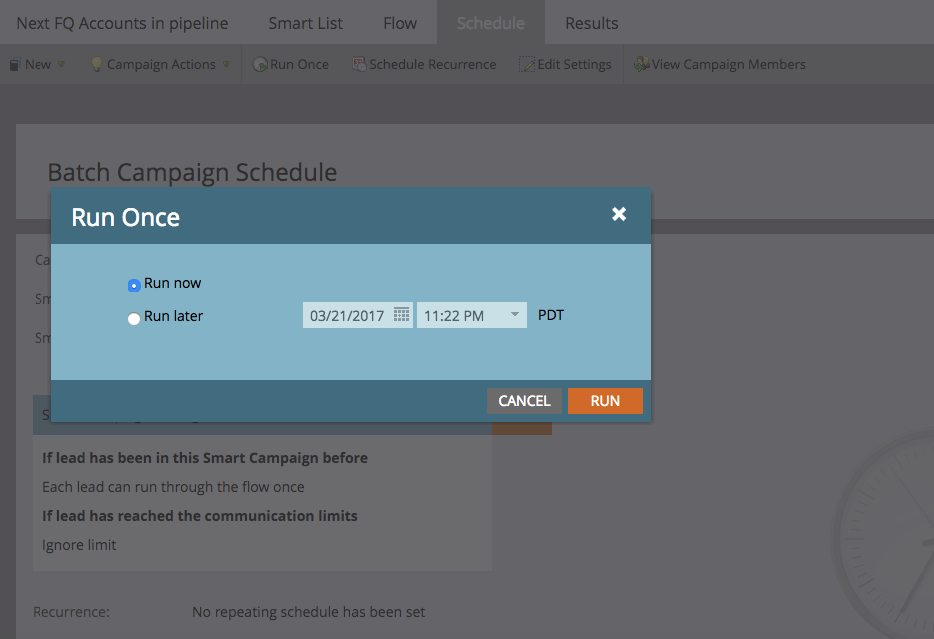Click Schedule Recurrence toolbar label
Screen dimensions: 934x639
pos(432,64)
